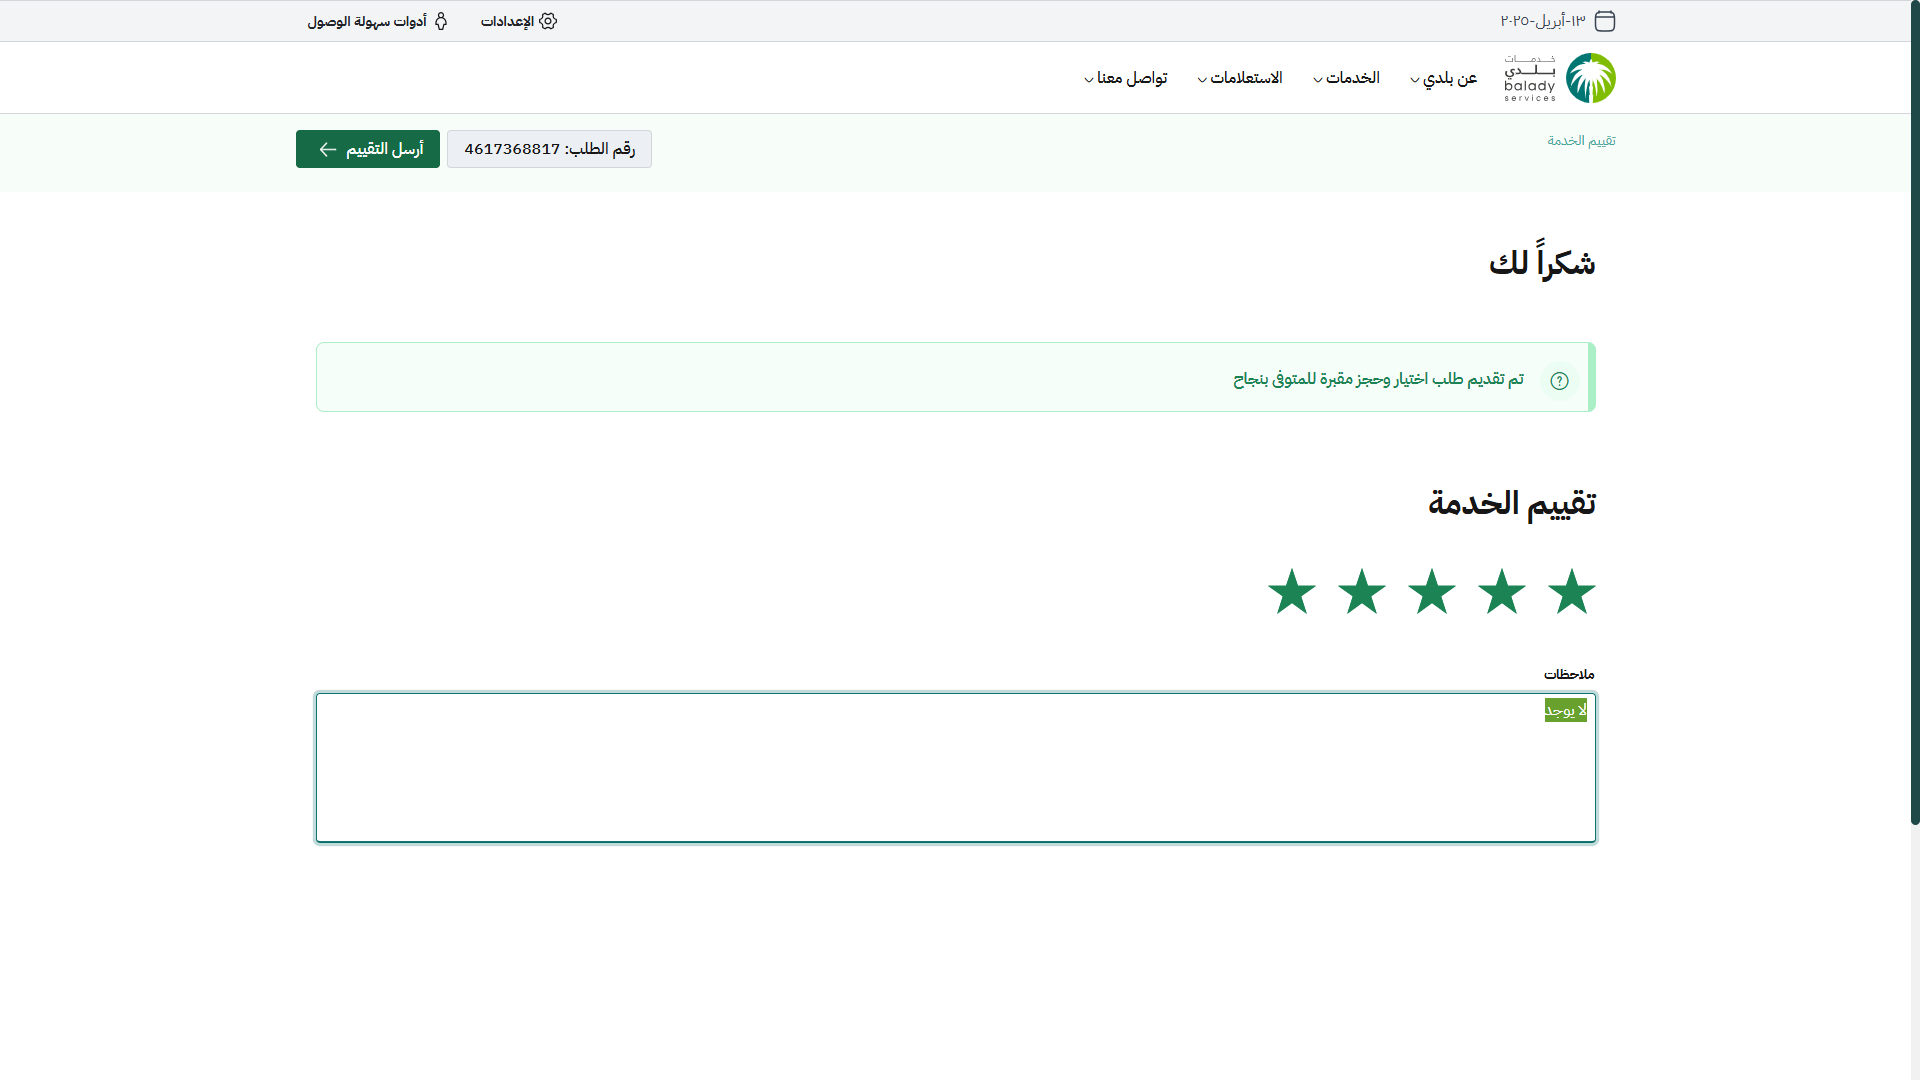The width and height of the screenshot is (1920, 1080).
Task: Click arrow icon on أرسل التقييم button
Action: [x=327, y=149]
